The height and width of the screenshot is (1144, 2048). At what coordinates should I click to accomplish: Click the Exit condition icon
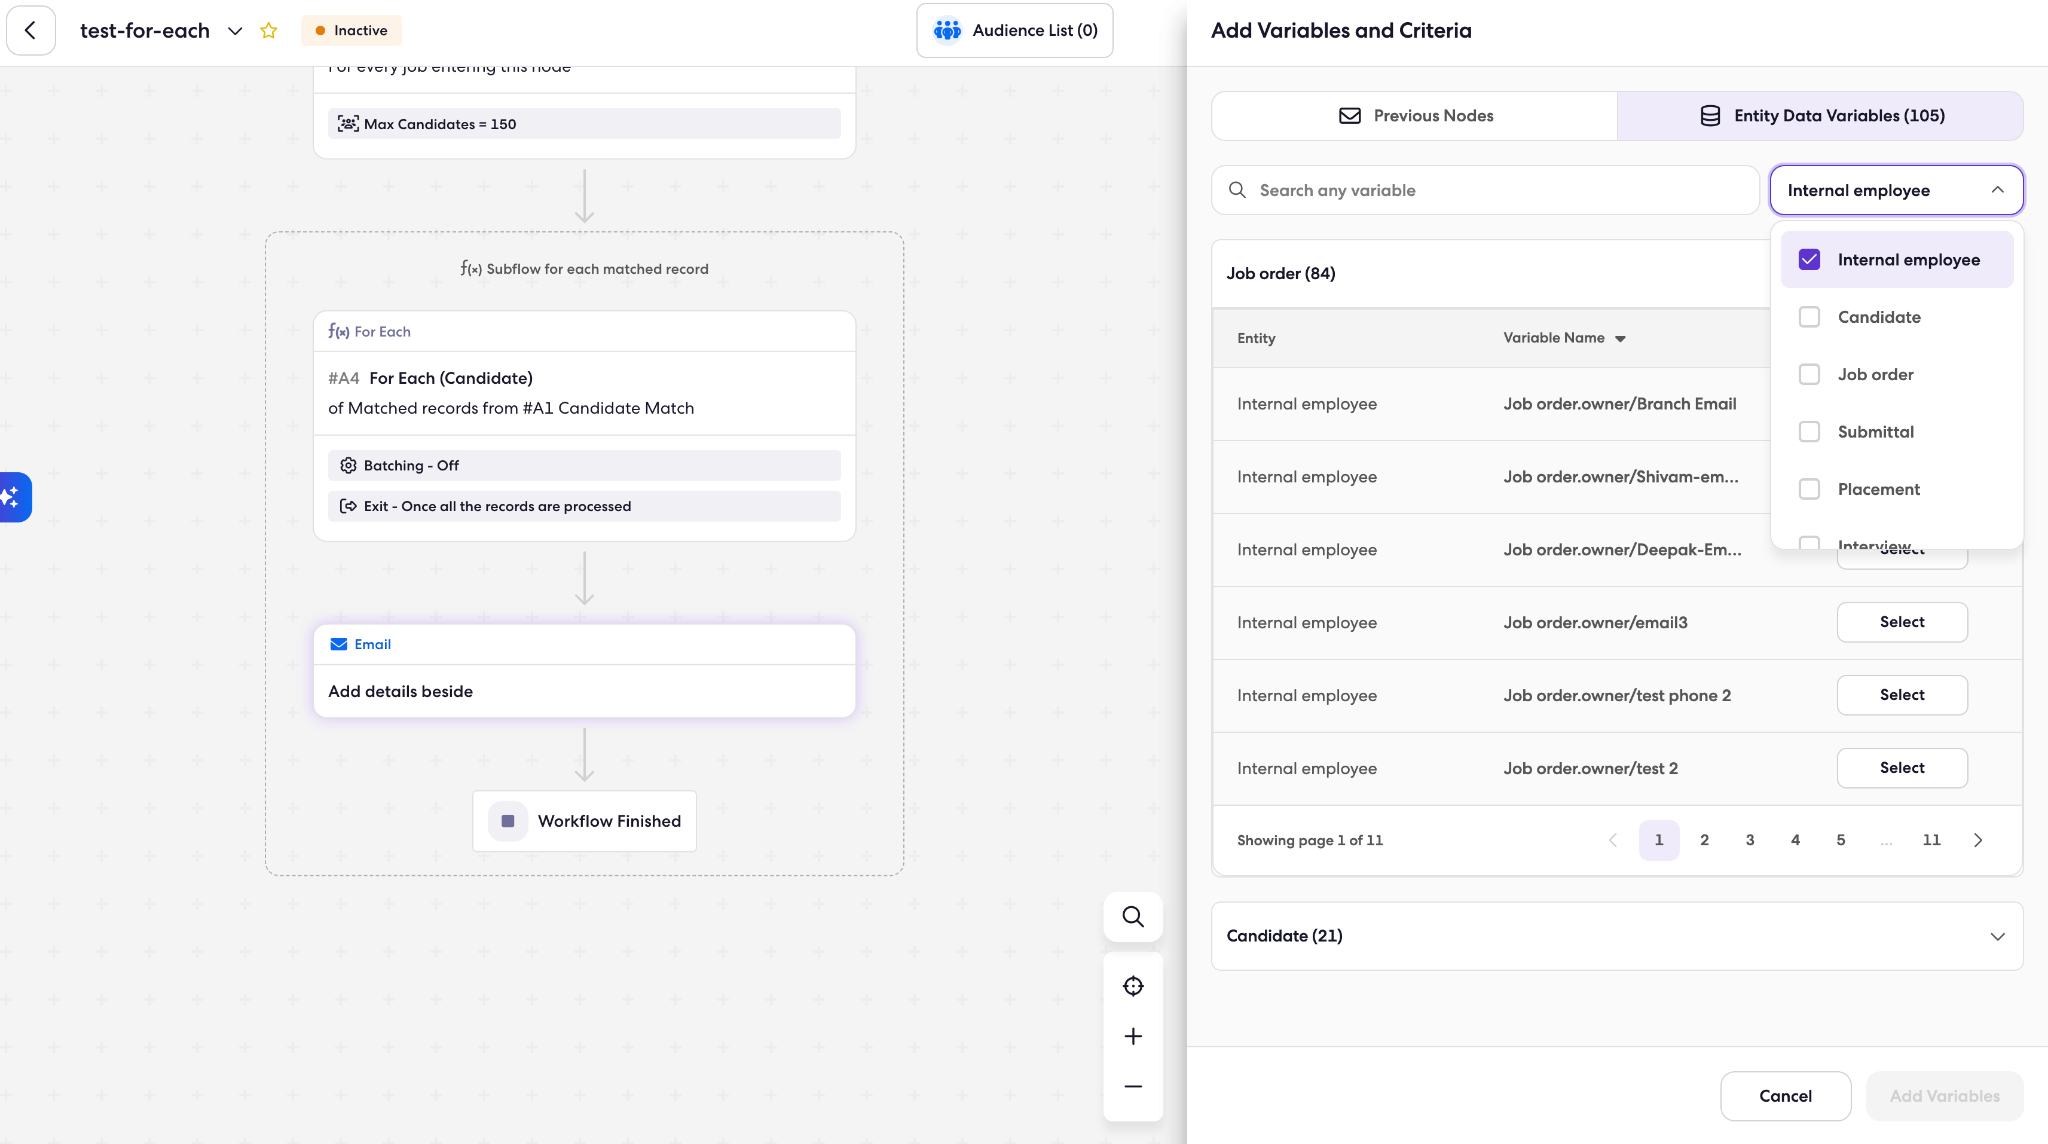click(348, 506)
